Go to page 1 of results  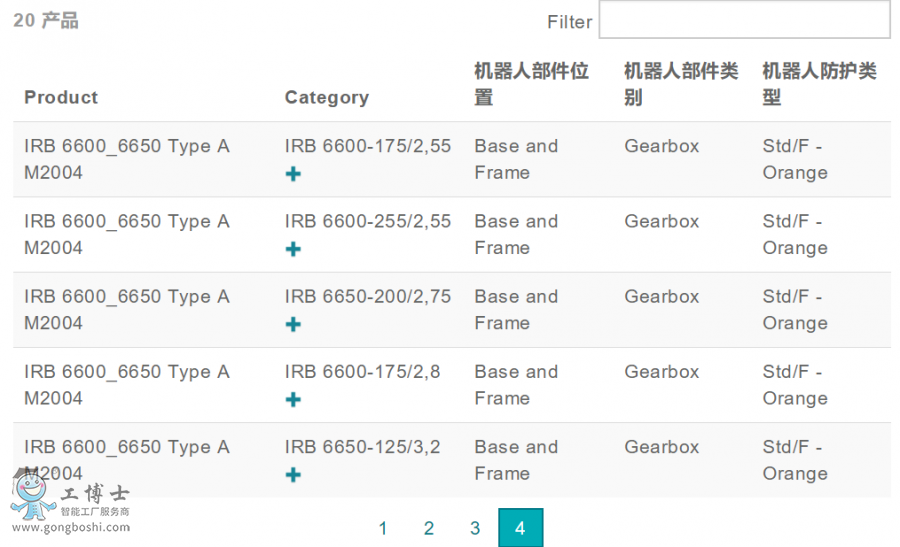pyautogui.click(x=383, y=528)
